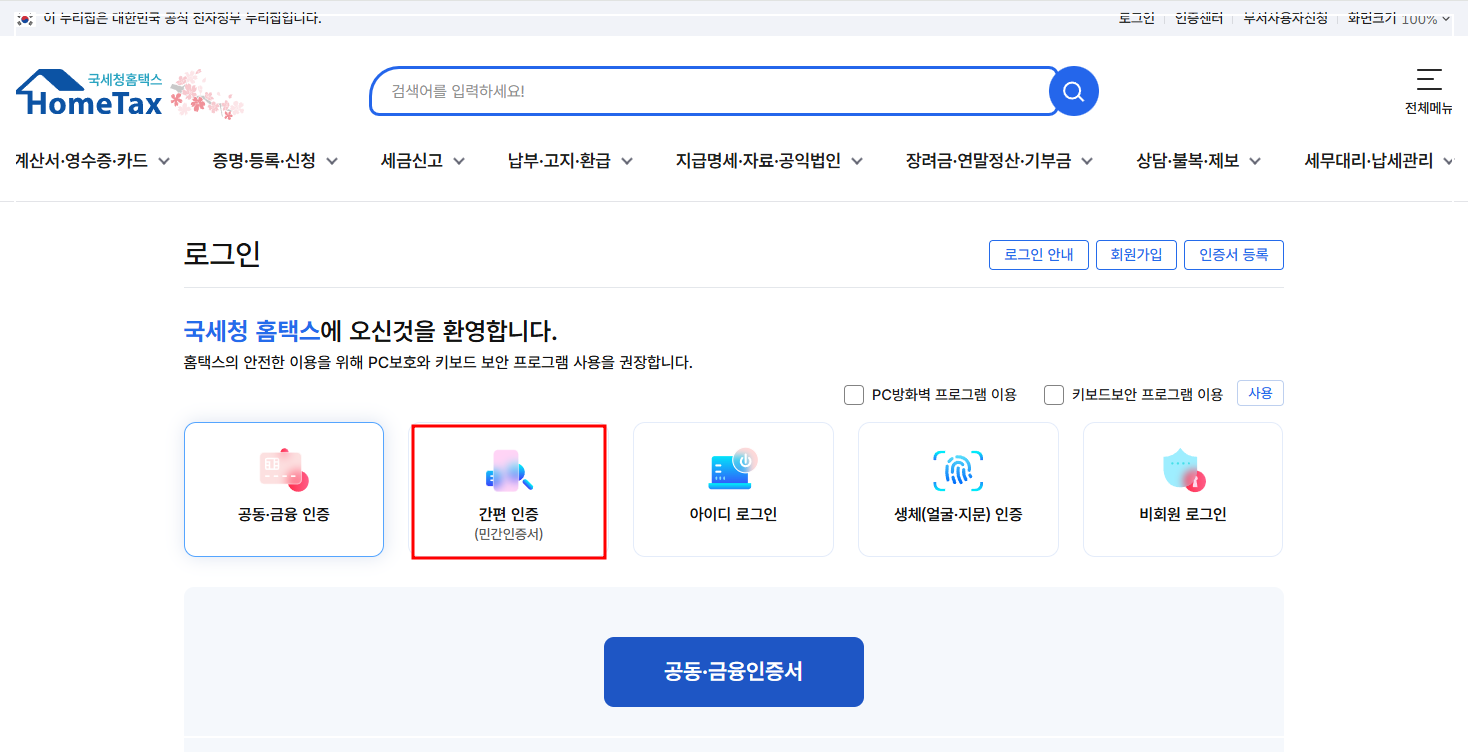Click the 아이디 로그인 laptop icon
Screen dimensions: 1468x752
point(733,470)
